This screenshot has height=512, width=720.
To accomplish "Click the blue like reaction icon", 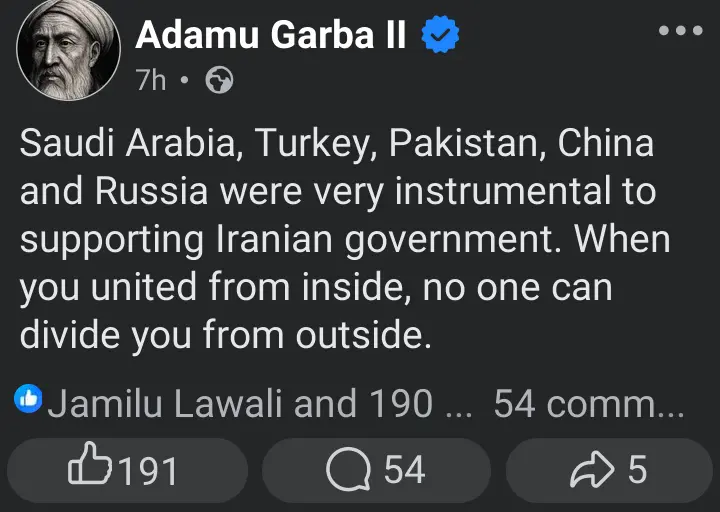I will [28, 400].
